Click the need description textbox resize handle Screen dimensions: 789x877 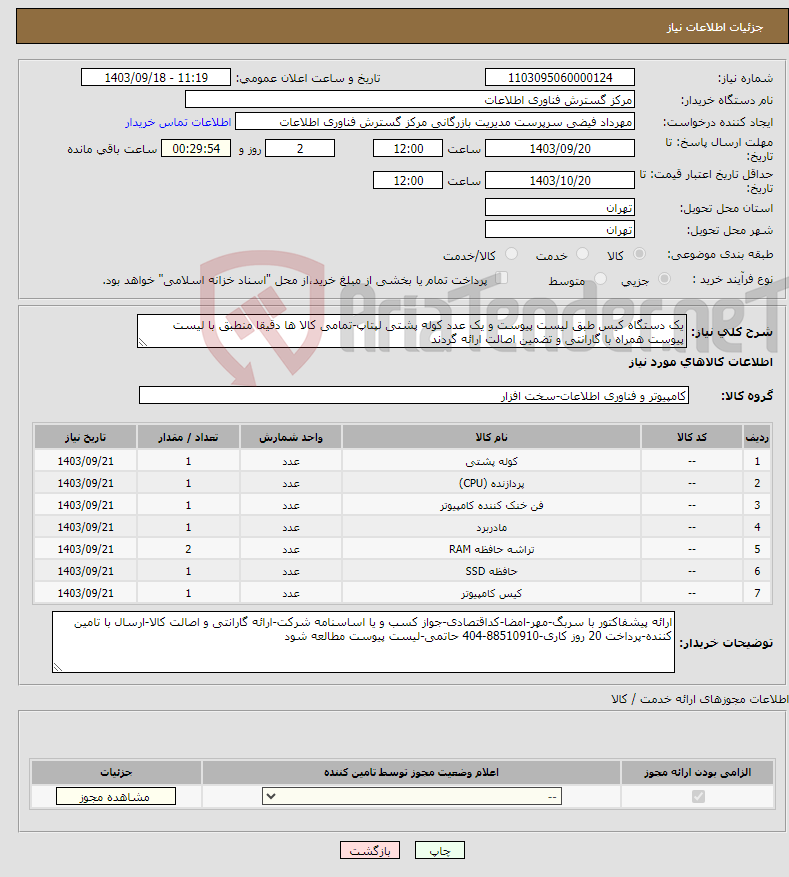(x=143, y=342)
